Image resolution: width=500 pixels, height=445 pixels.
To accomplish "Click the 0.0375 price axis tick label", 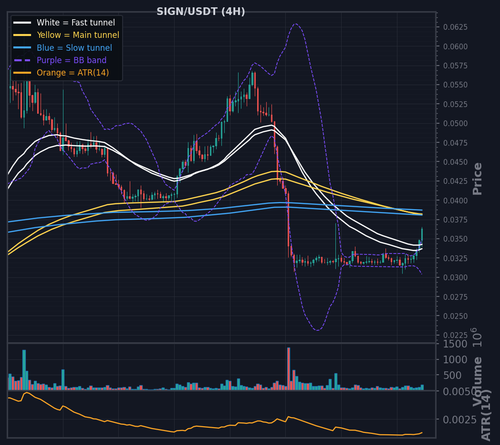I will pyautogui.click(x=455, y=220).
